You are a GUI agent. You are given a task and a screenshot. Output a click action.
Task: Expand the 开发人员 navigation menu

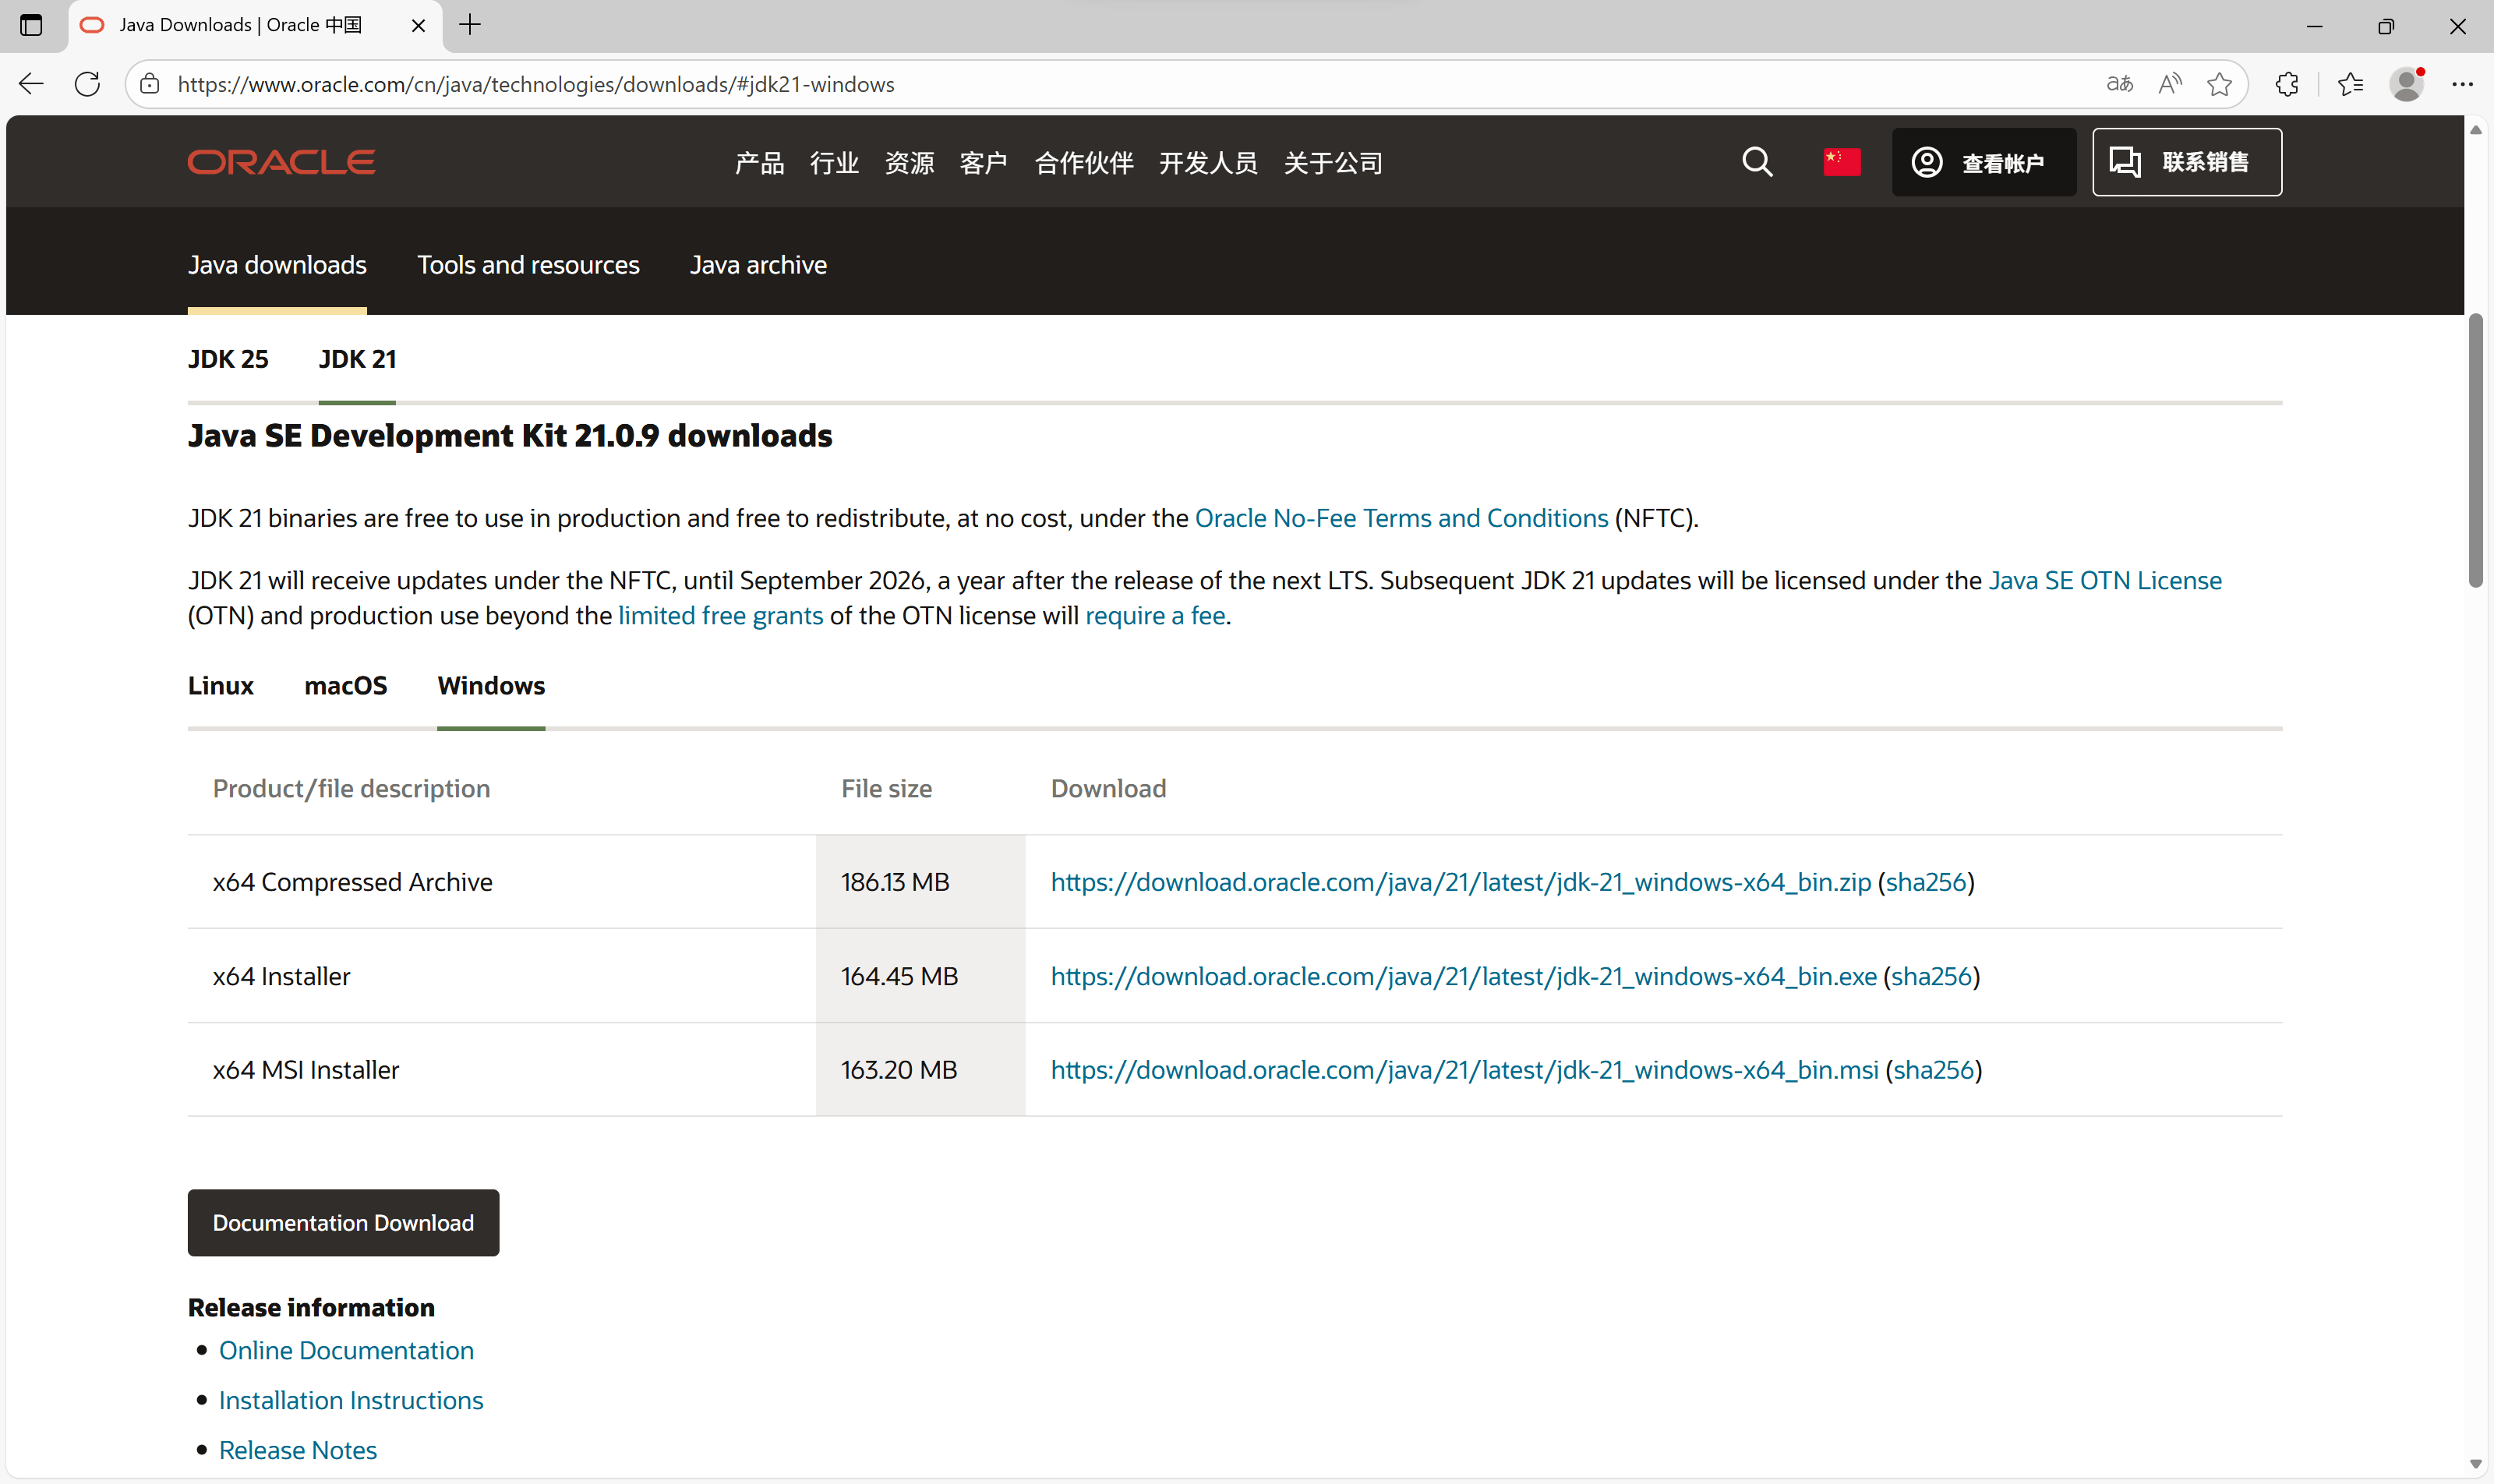pyautogui.click(x=1208, y=163)
